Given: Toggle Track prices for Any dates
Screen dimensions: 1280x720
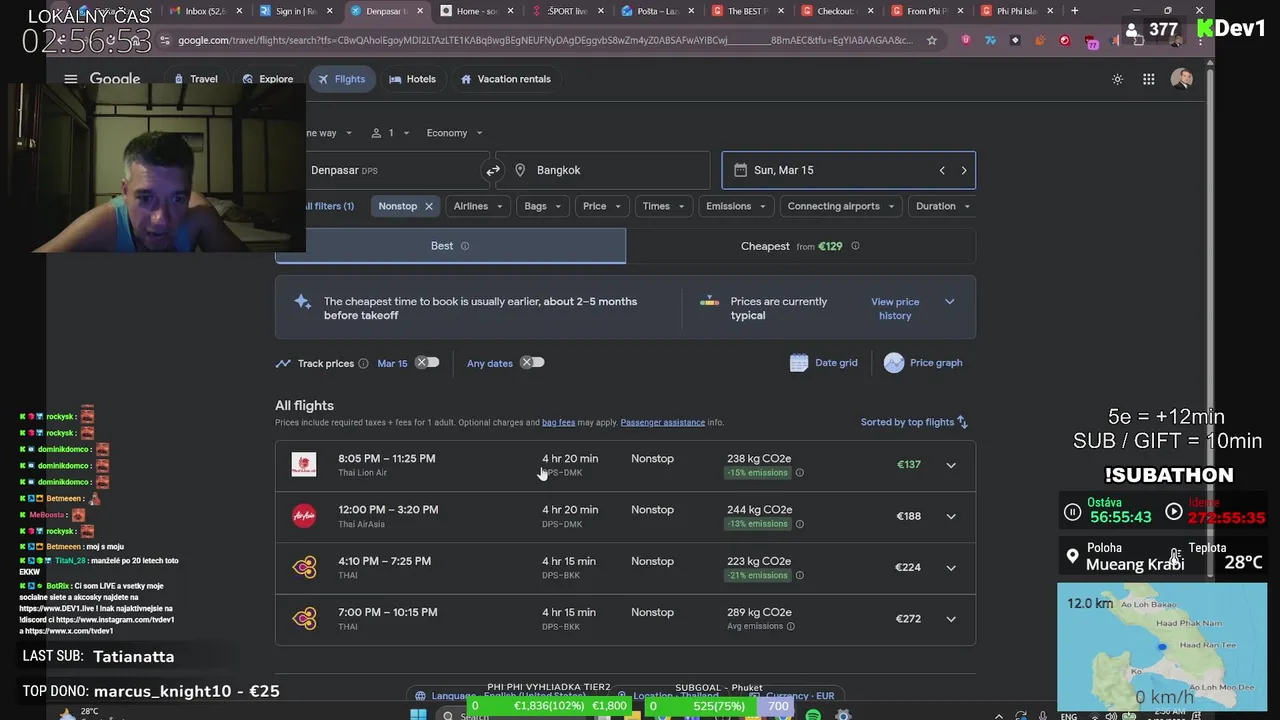Looking at the screenshot, I should 532,363.
